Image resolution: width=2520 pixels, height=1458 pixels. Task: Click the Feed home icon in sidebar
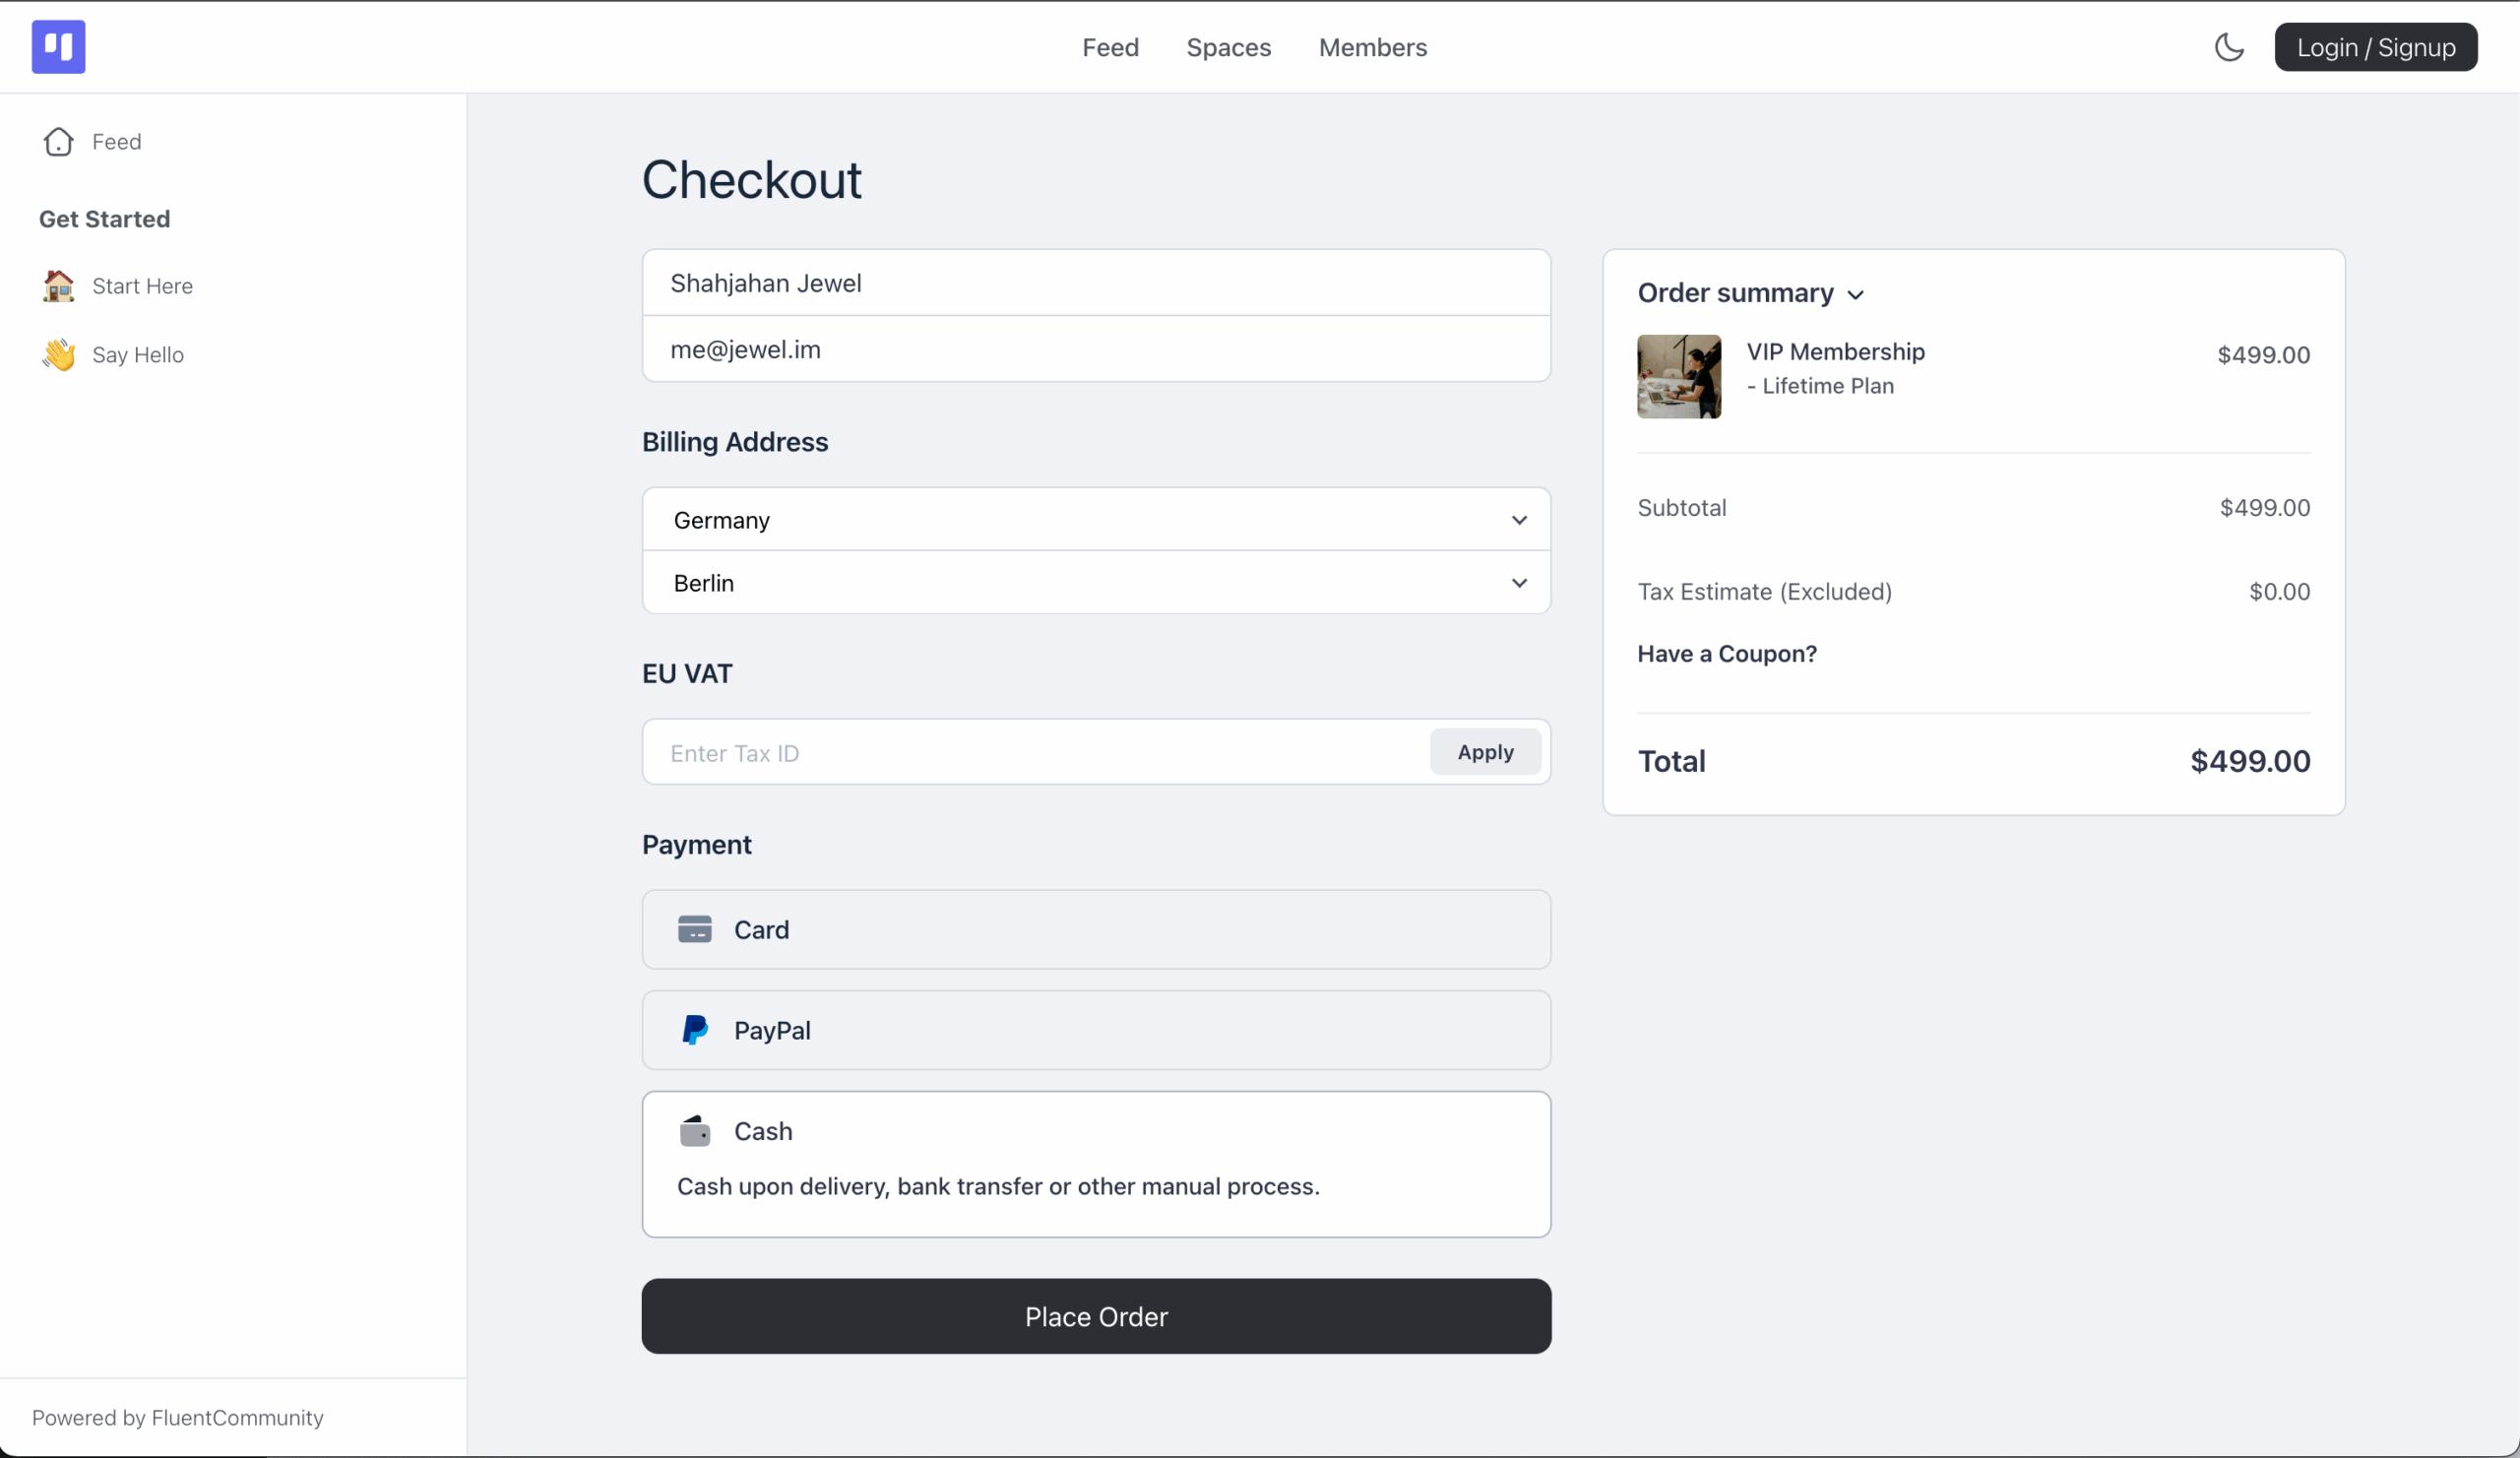coord(58,142)
